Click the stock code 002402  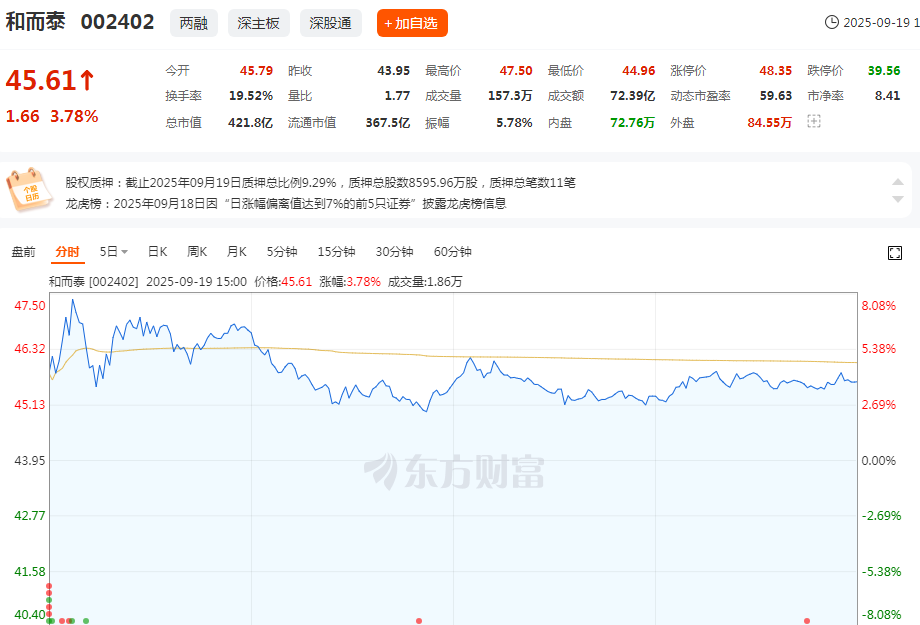117,22
